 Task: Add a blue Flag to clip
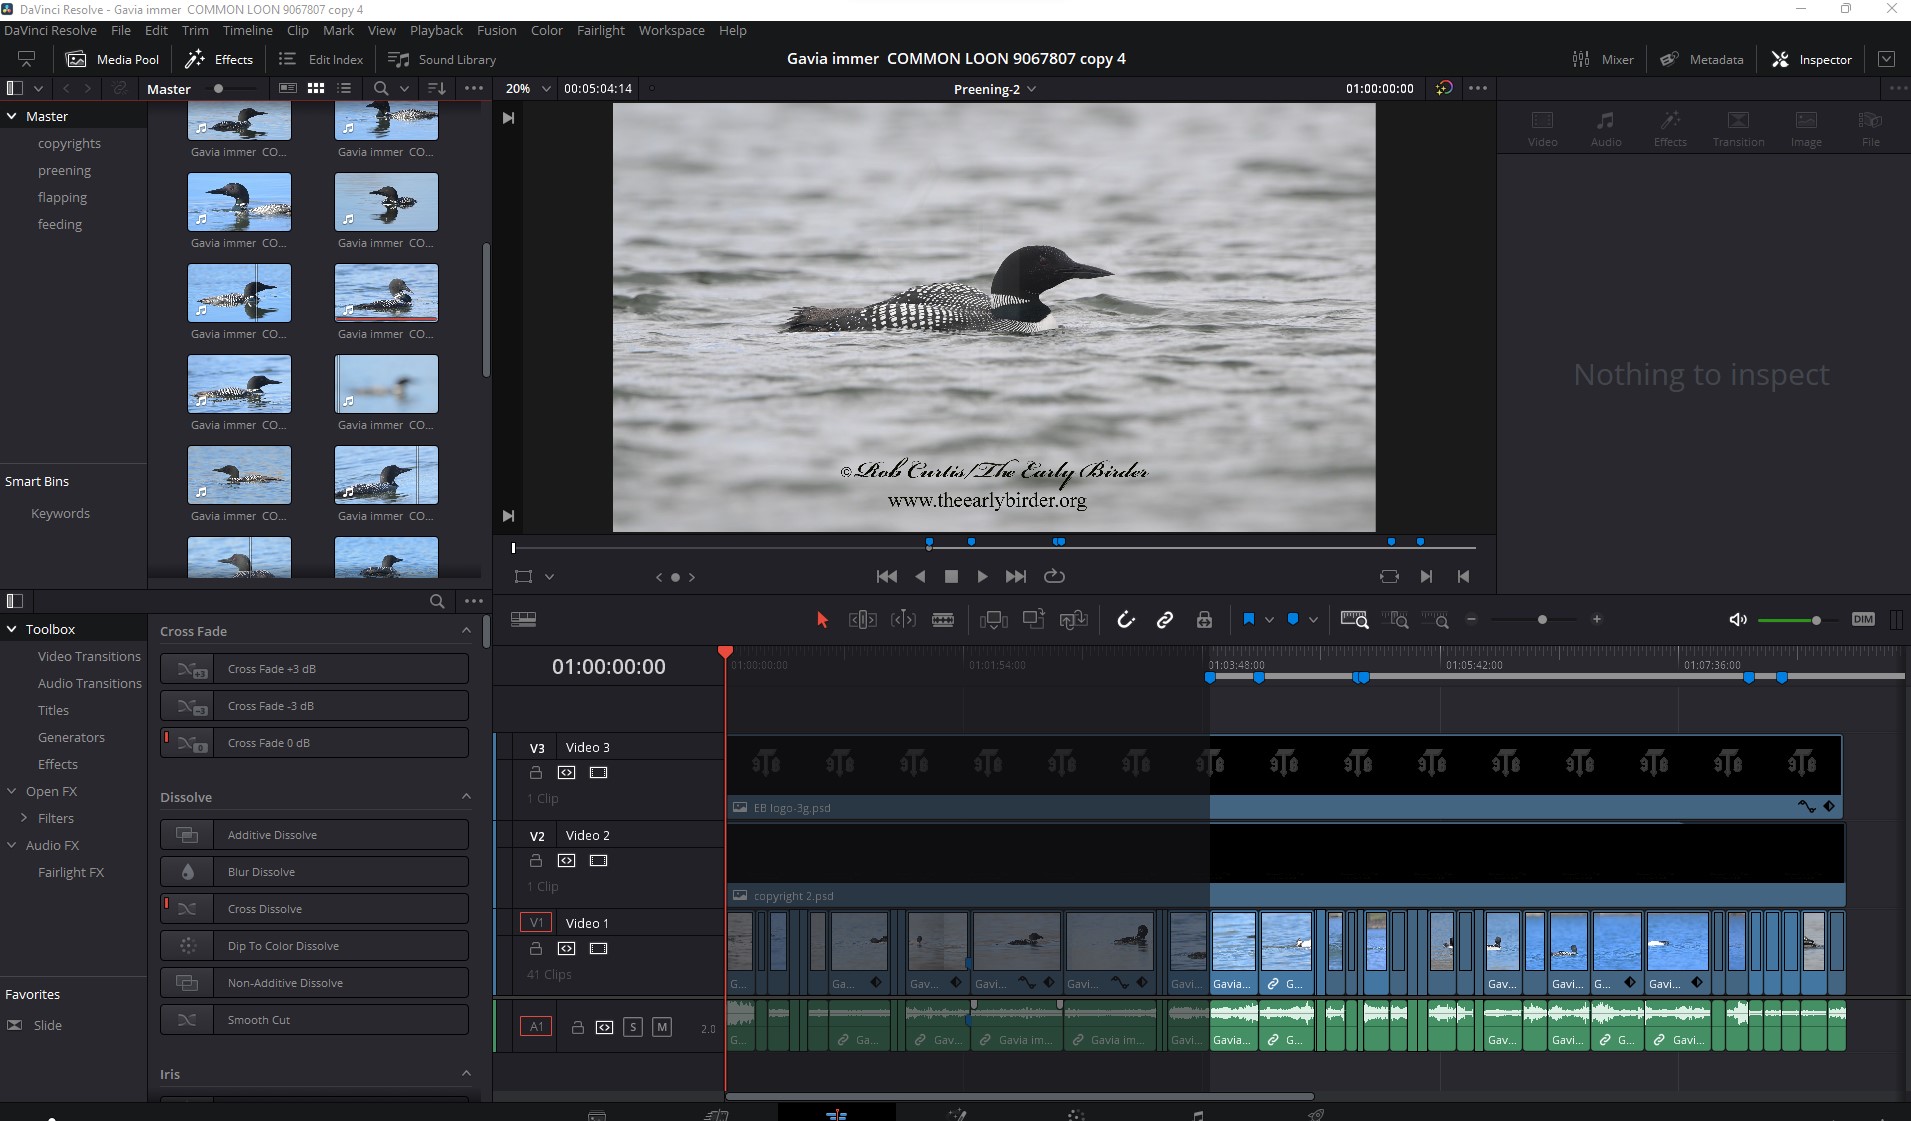1248,619
